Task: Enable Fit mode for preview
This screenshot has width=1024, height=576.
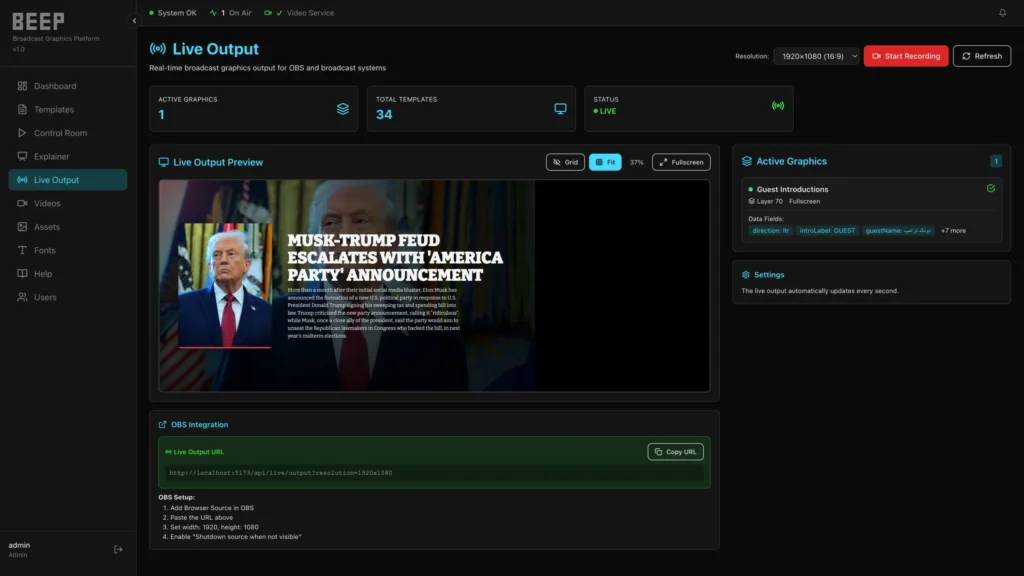Action: tap(605, 162)
